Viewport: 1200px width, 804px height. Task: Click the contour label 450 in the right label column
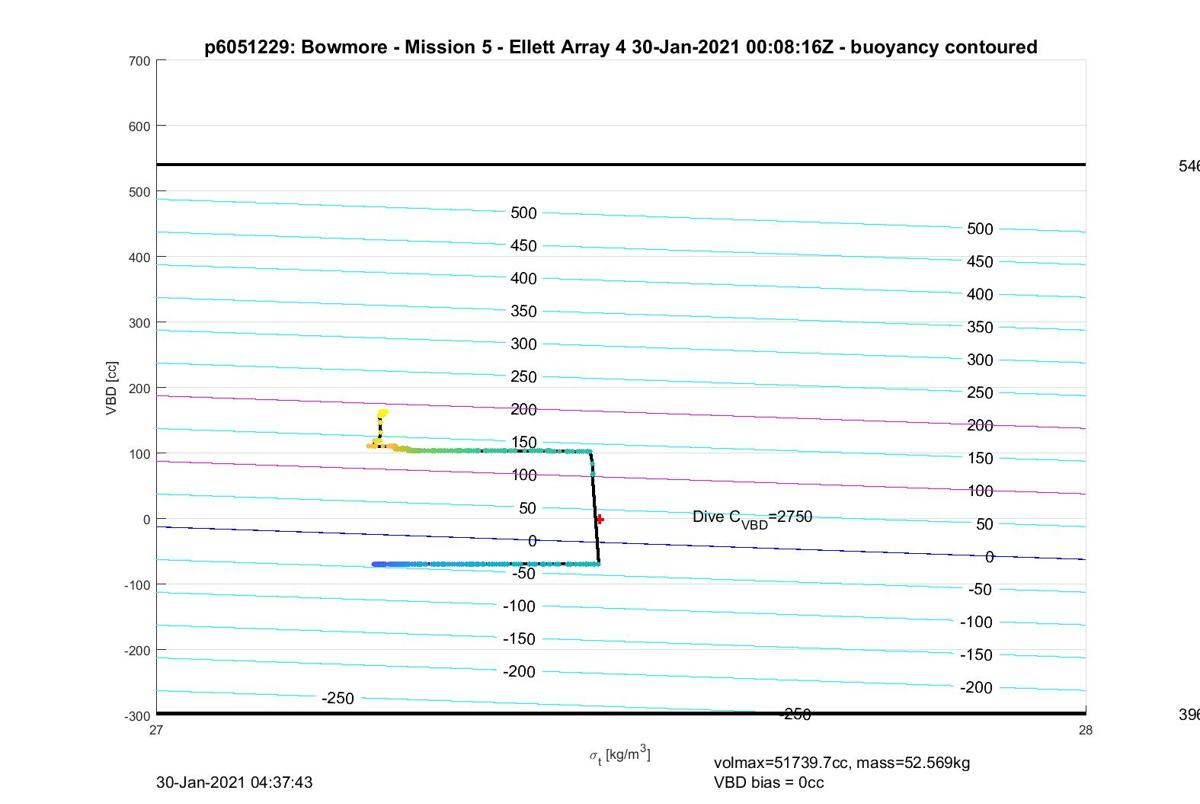pos(980,262)
